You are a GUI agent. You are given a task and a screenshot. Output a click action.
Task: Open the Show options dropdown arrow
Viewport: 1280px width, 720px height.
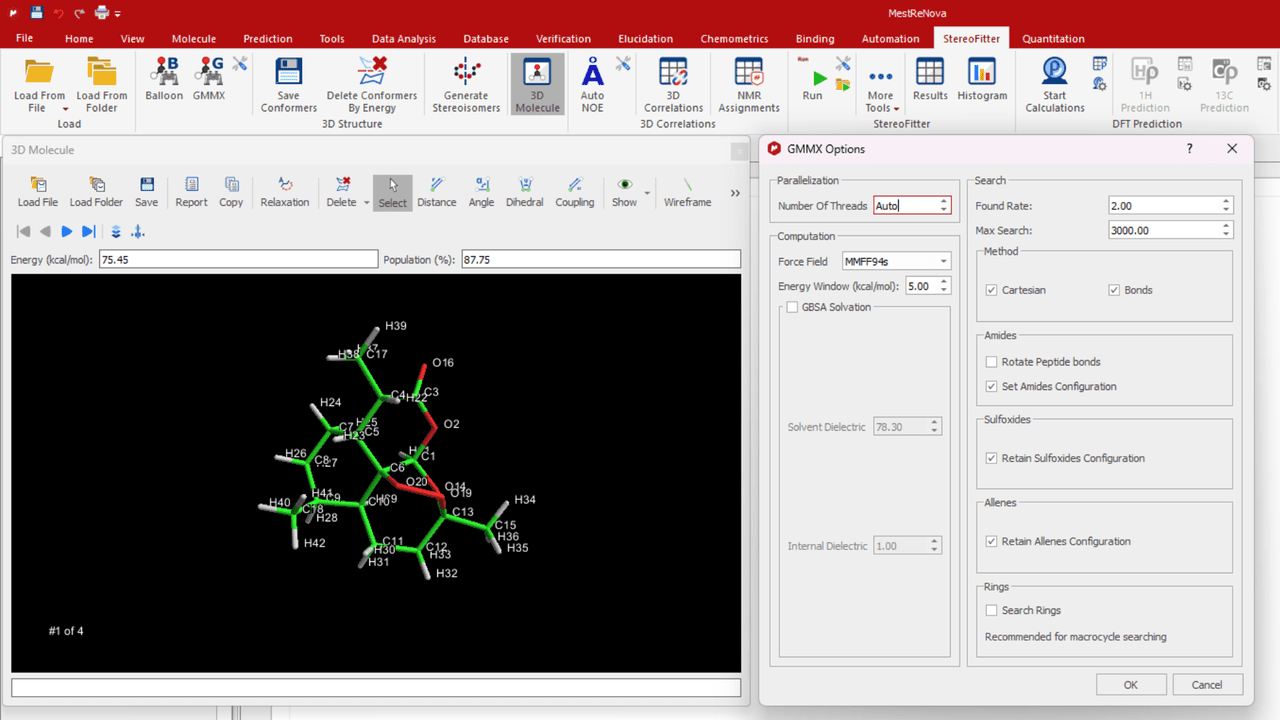click(648, 193)
